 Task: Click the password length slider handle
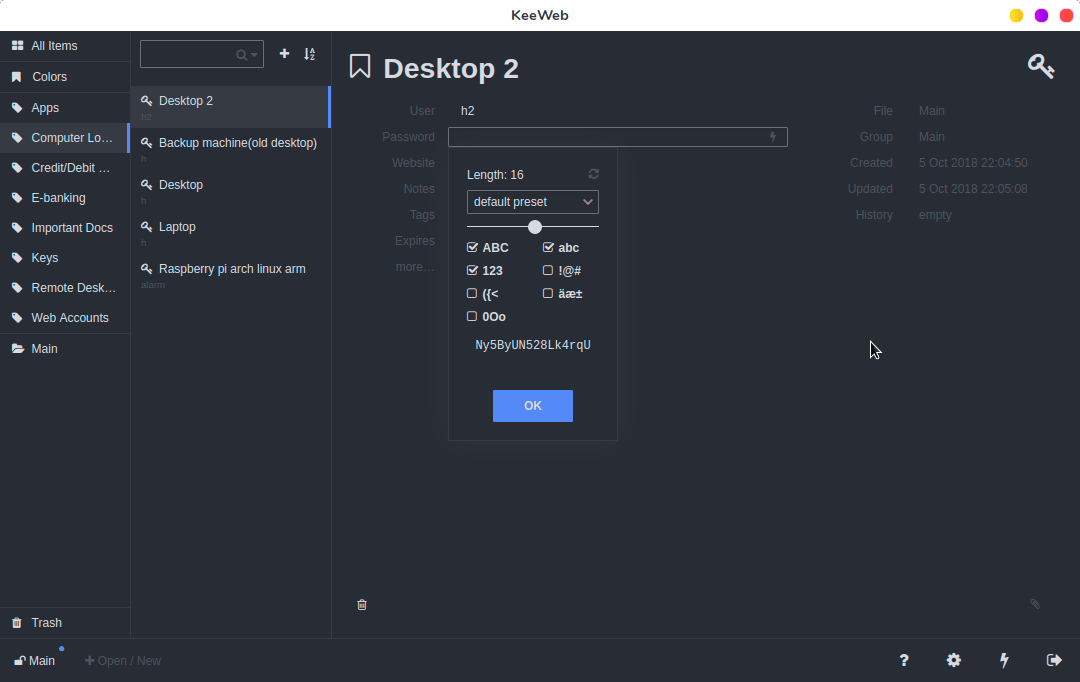[535, 227]
